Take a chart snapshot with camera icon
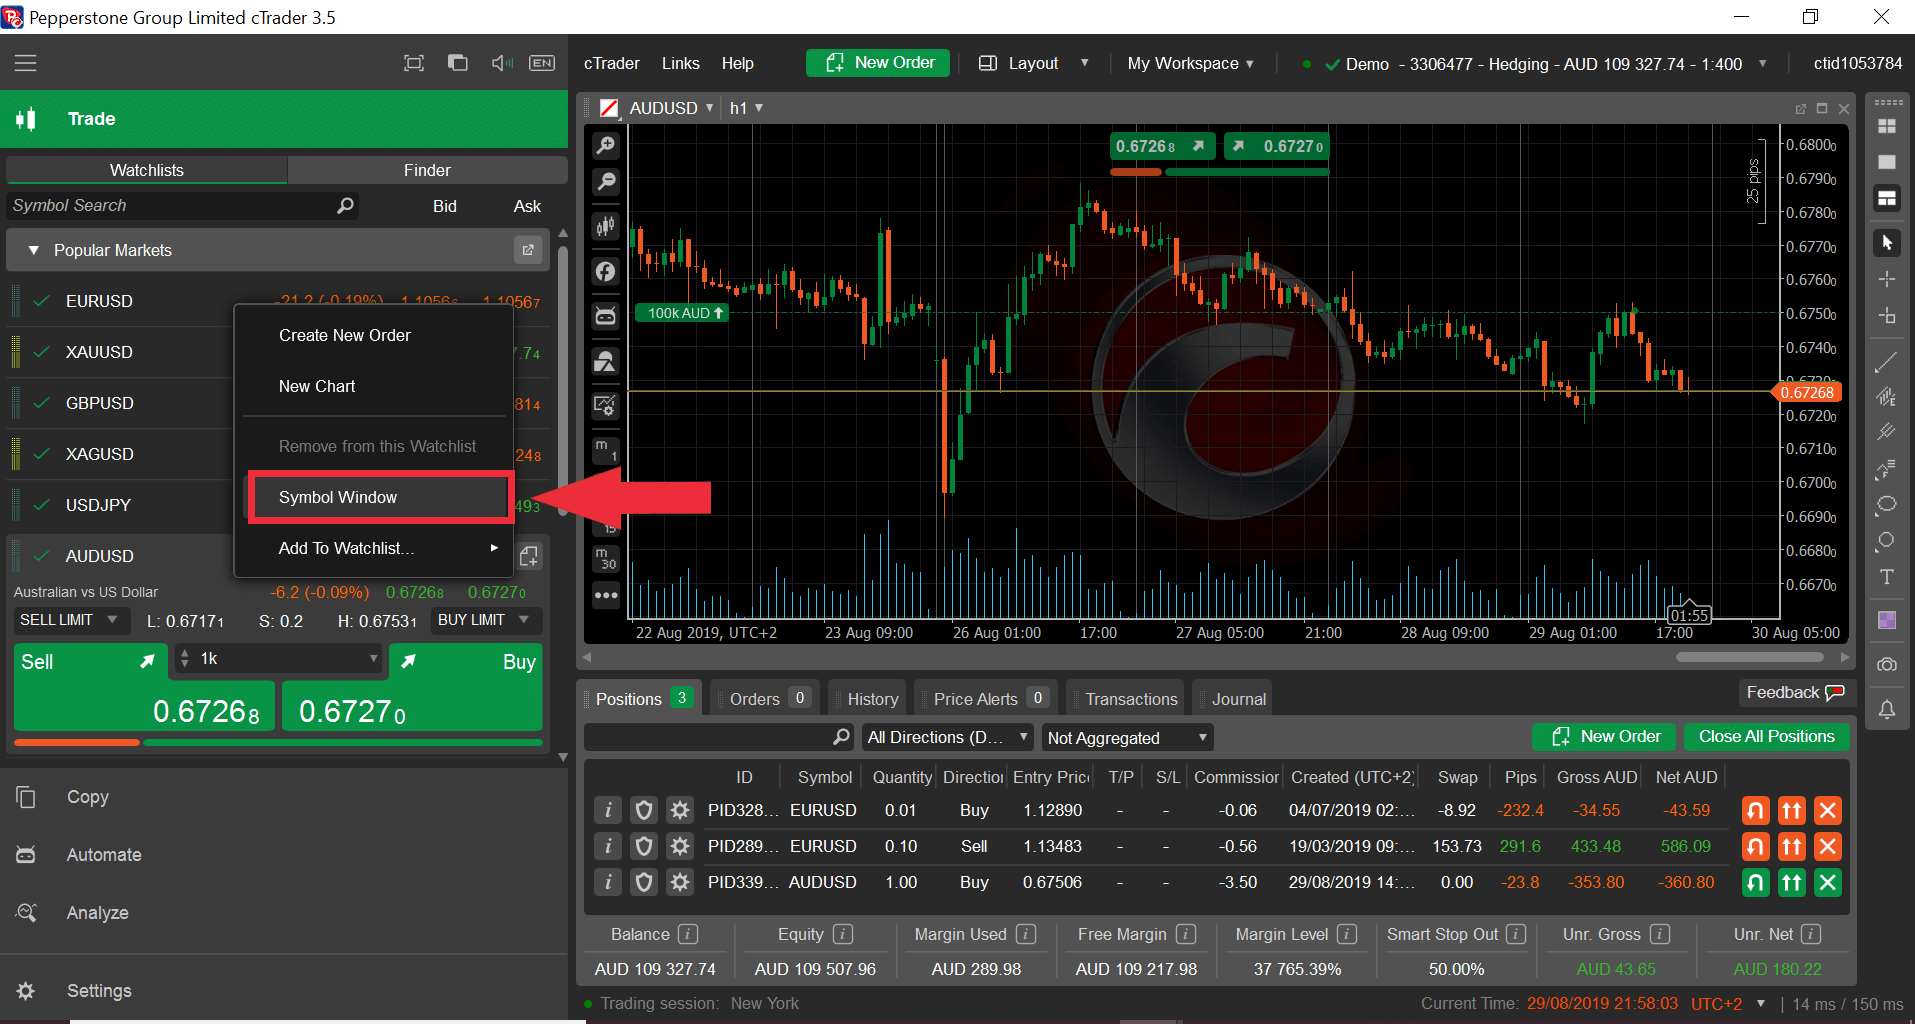Viewport: 1915px width, 1024px height. [x=1887, y=665]
